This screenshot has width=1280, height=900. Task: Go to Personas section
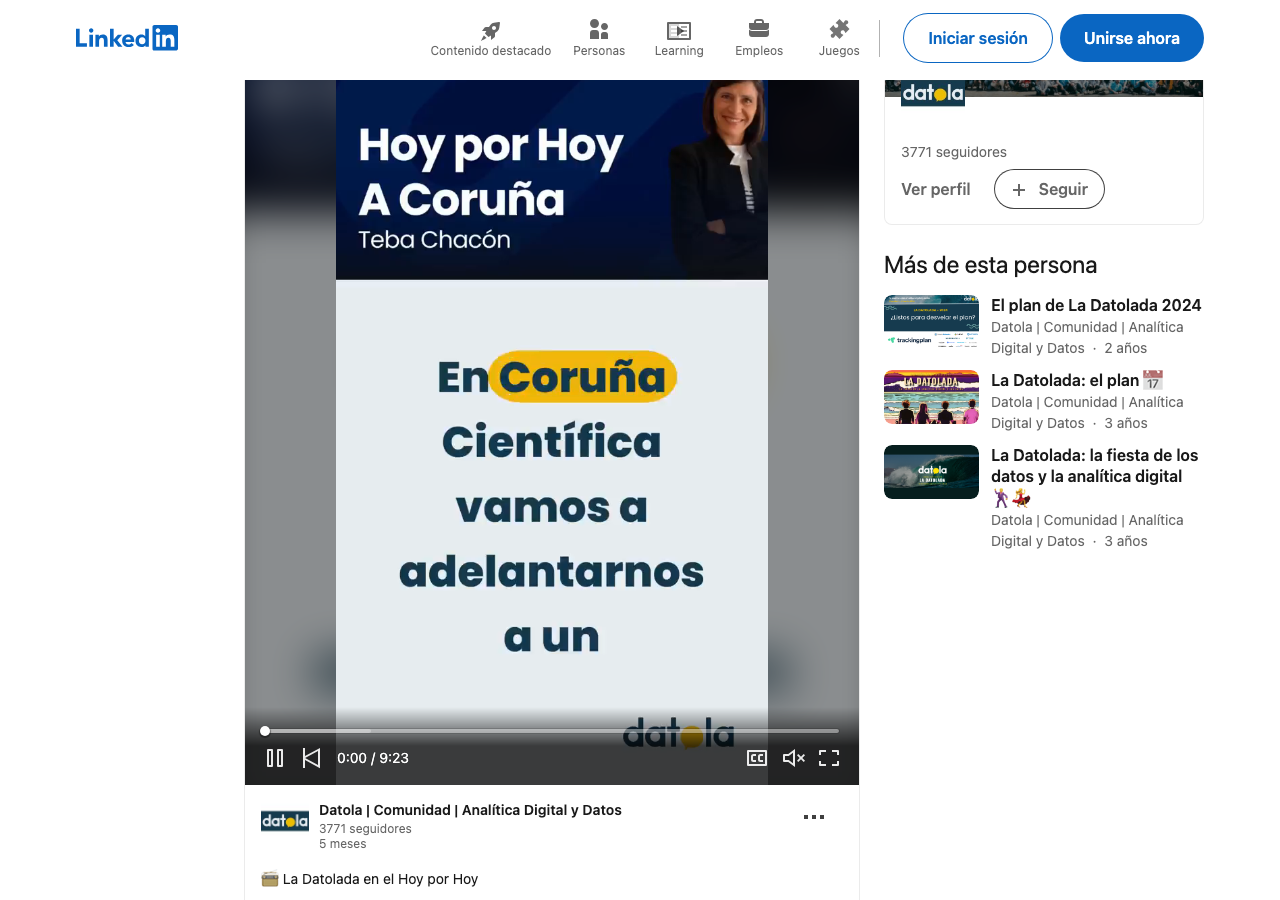[599, 39]
